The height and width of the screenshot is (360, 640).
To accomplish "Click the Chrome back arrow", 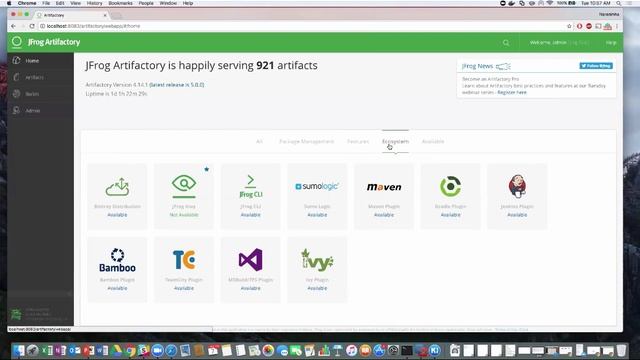I will point(14,26).
